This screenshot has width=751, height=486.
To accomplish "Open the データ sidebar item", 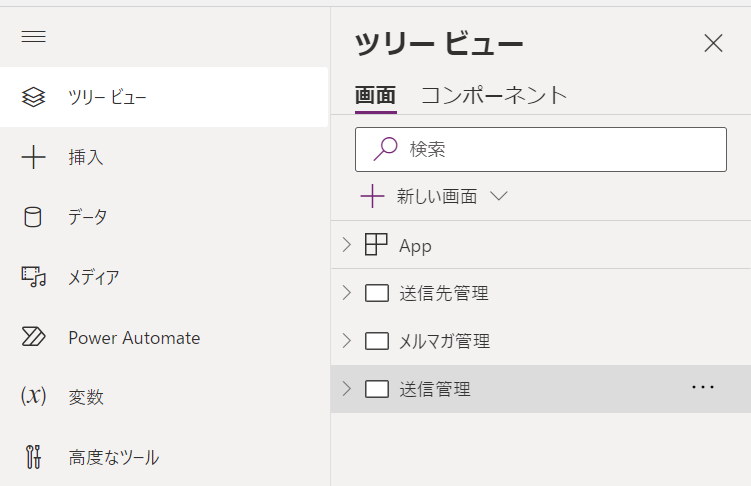I will tap(164, 217).
